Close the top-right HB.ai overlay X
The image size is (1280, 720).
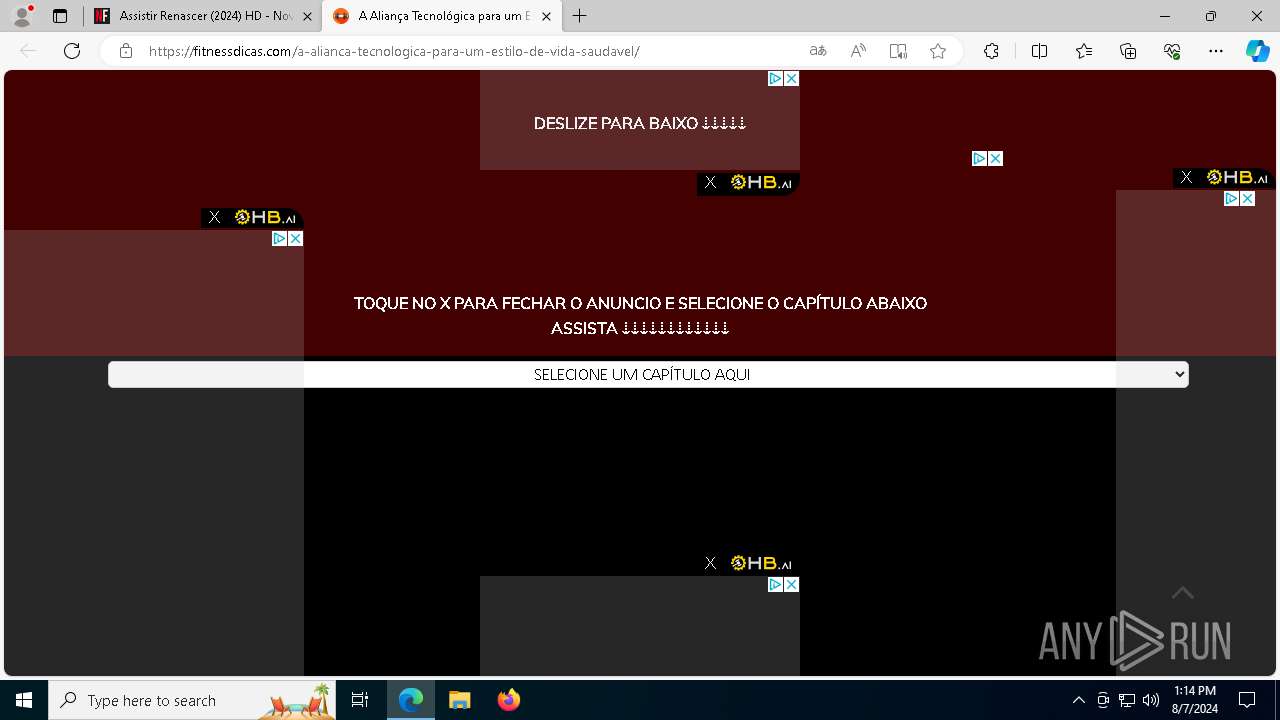coord(1186,177)
